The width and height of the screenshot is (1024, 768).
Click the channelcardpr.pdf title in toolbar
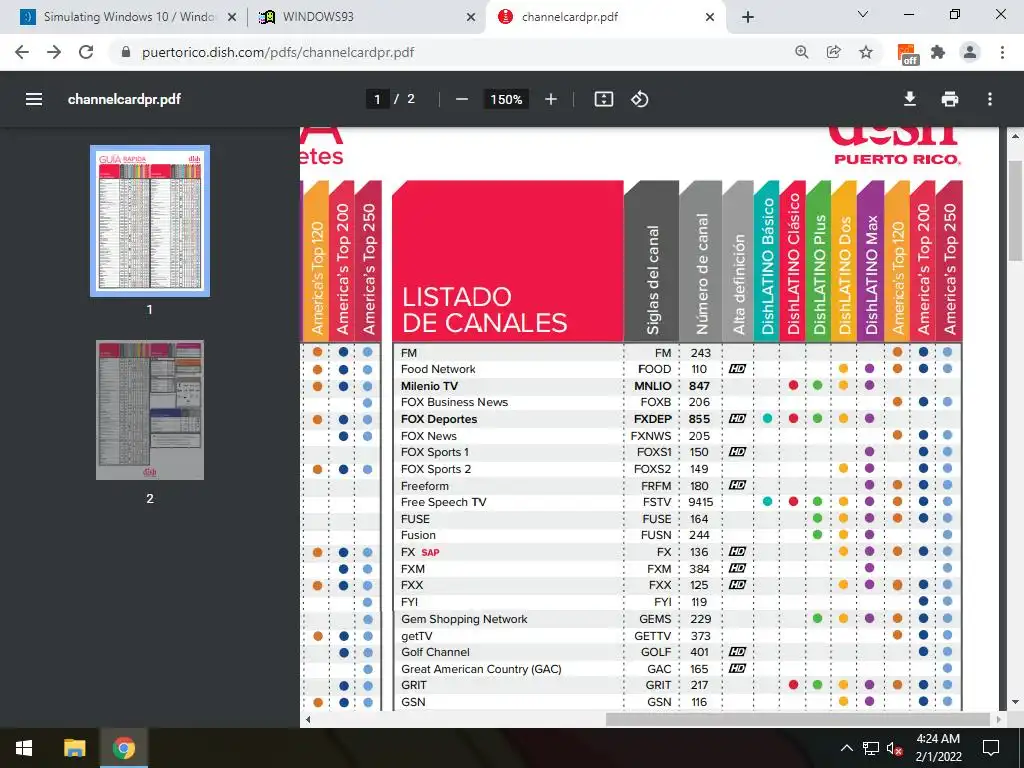coord(124,99)
